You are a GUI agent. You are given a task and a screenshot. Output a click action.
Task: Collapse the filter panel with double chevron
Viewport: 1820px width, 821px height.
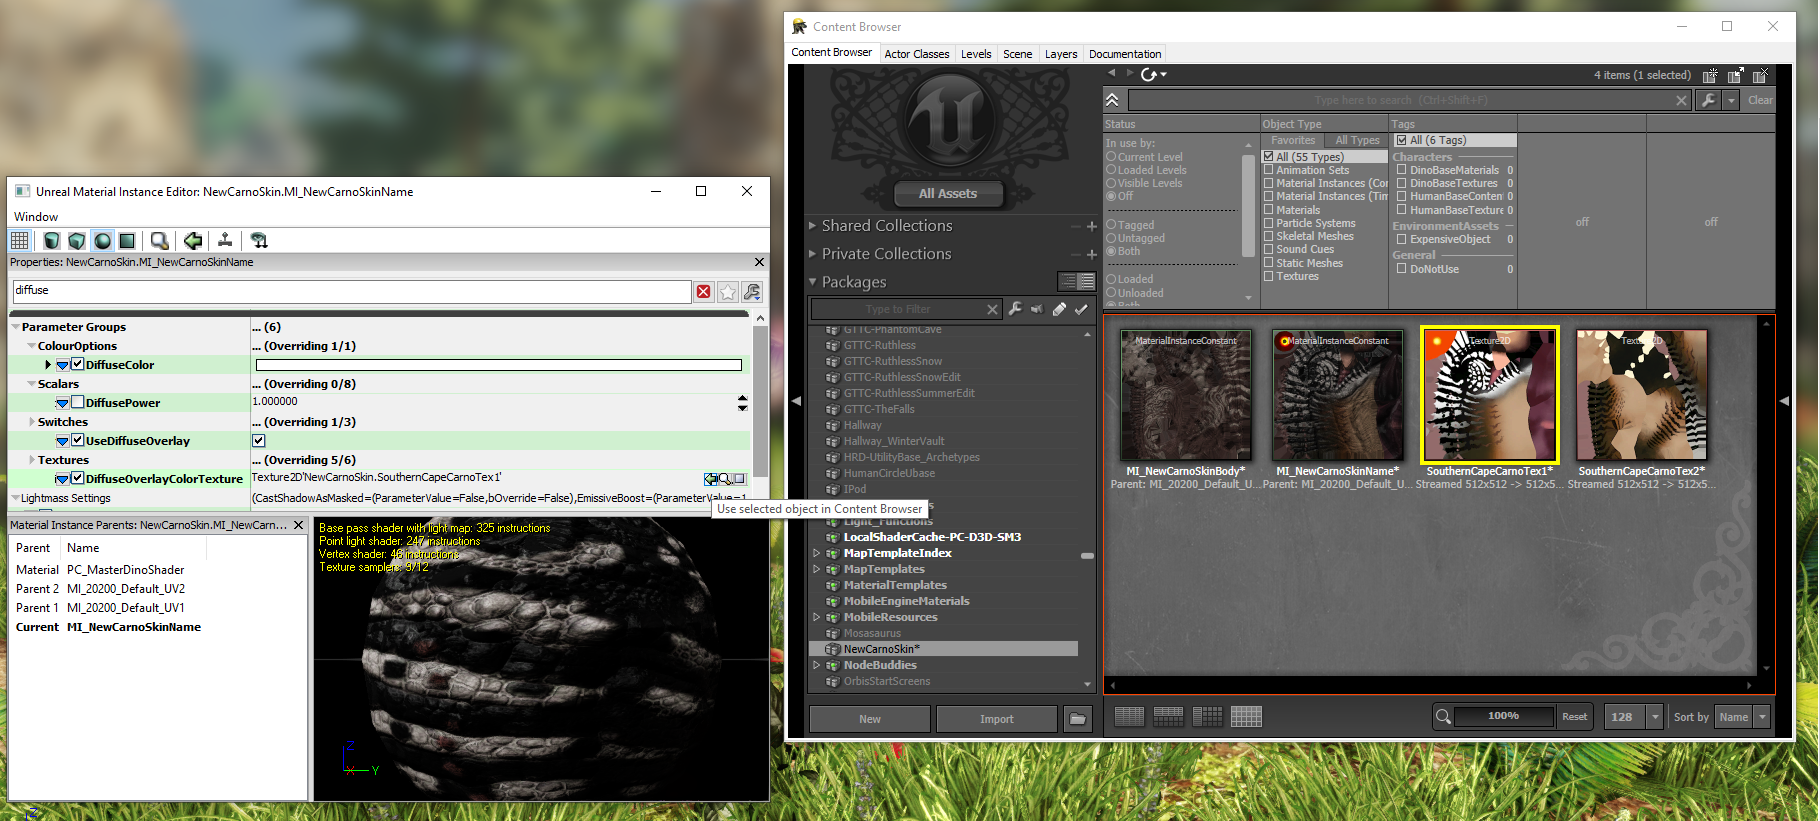[1112, 100]
